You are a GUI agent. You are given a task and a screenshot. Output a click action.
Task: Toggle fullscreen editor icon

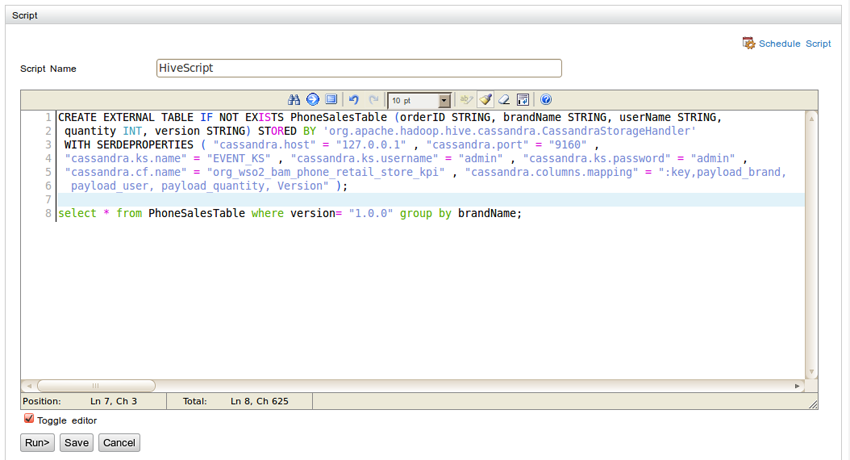coord(331,100)
